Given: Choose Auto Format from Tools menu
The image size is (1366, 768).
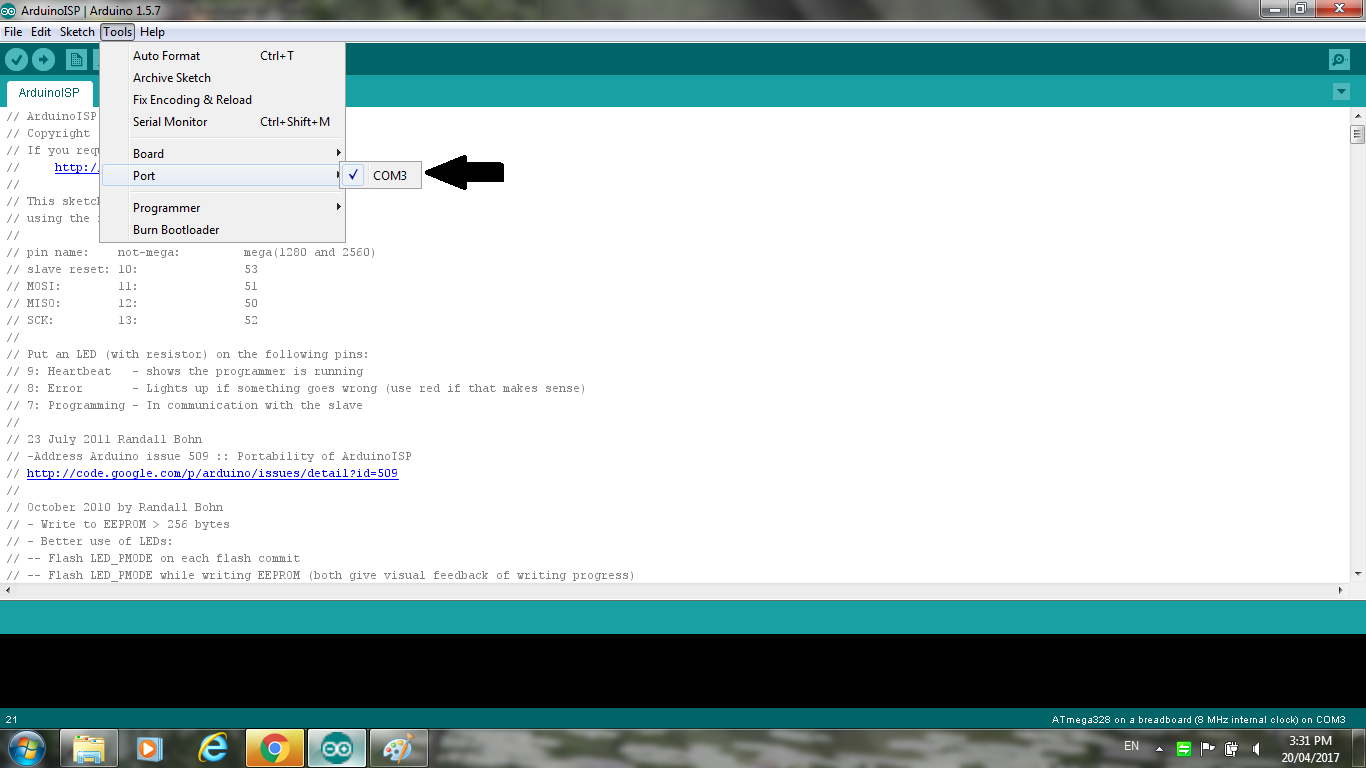Looking at the screenshot, I should point(222,56).
